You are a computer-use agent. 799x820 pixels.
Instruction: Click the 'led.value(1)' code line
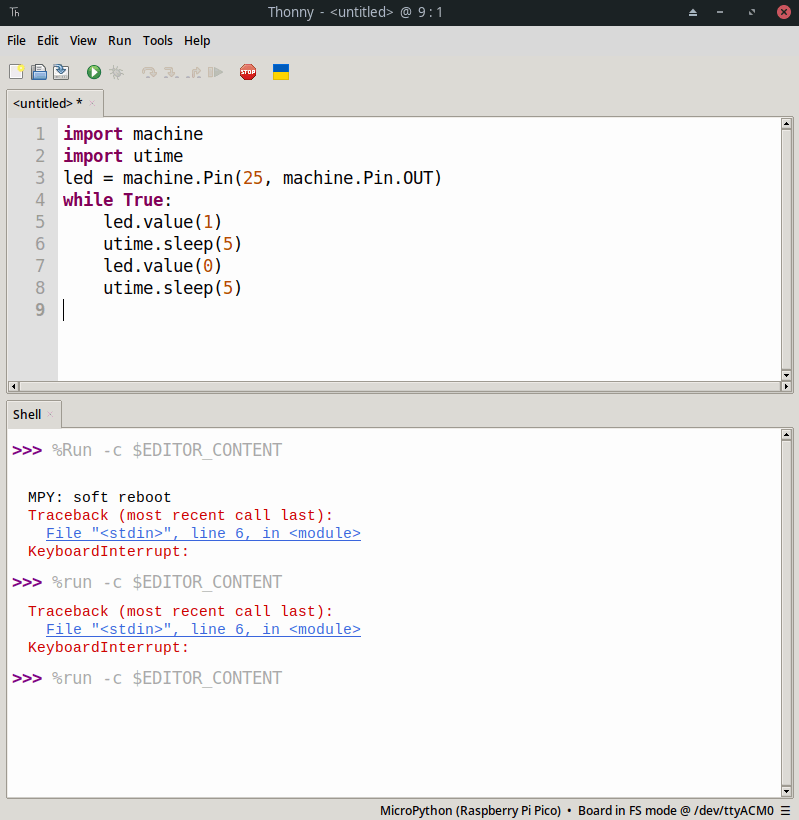tap(162, 222)
